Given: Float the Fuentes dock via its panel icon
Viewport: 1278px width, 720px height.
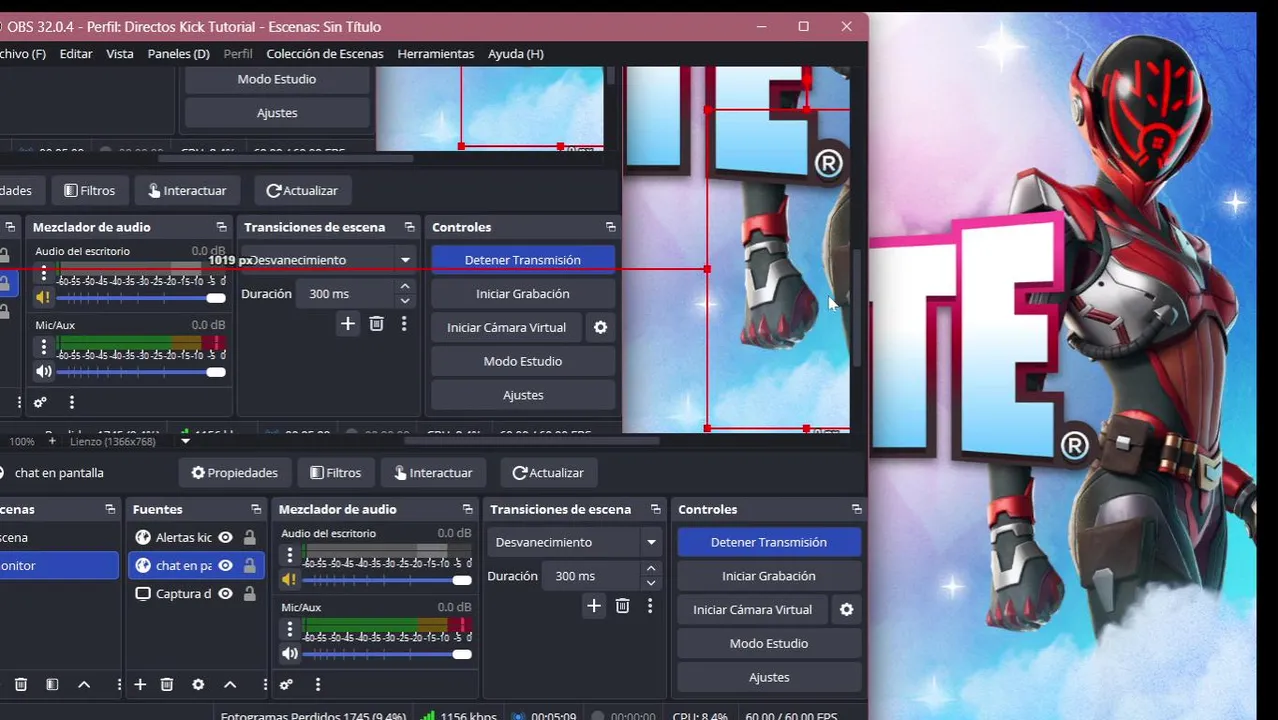Looking at the screenshot, I should [x=256, y=509].
